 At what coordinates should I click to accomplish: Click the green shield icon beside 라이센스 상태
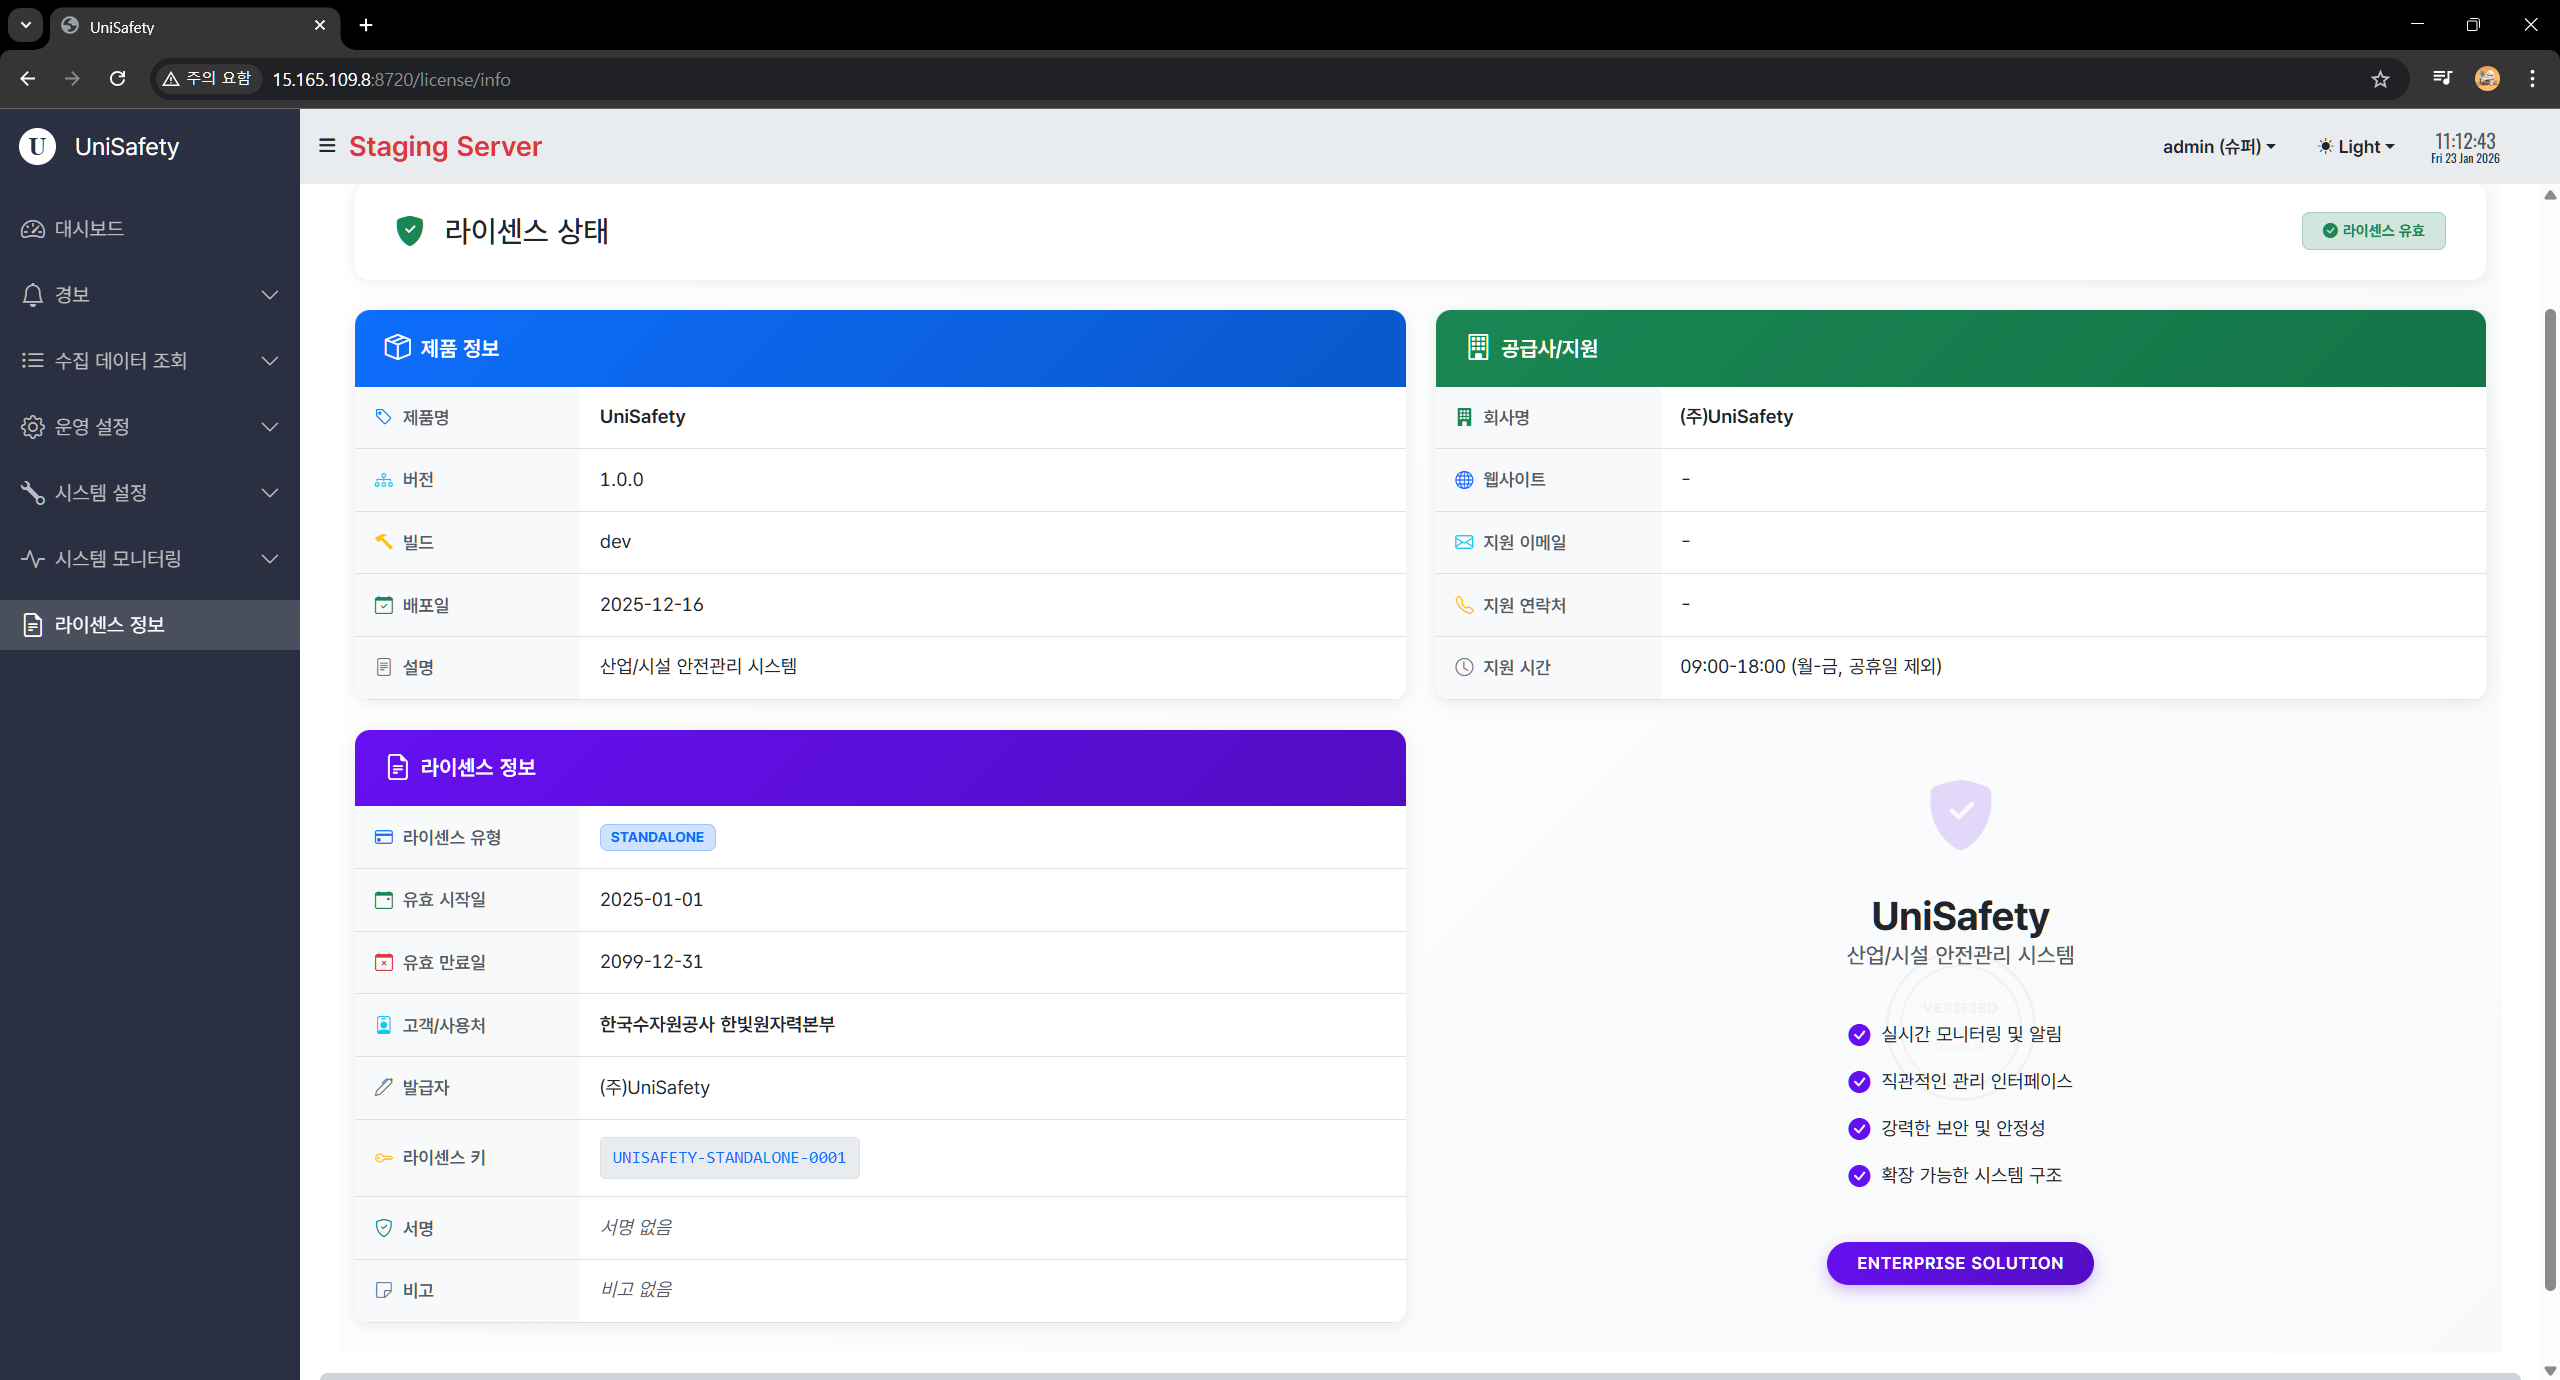pyautogui.click(x=410, y=231)
